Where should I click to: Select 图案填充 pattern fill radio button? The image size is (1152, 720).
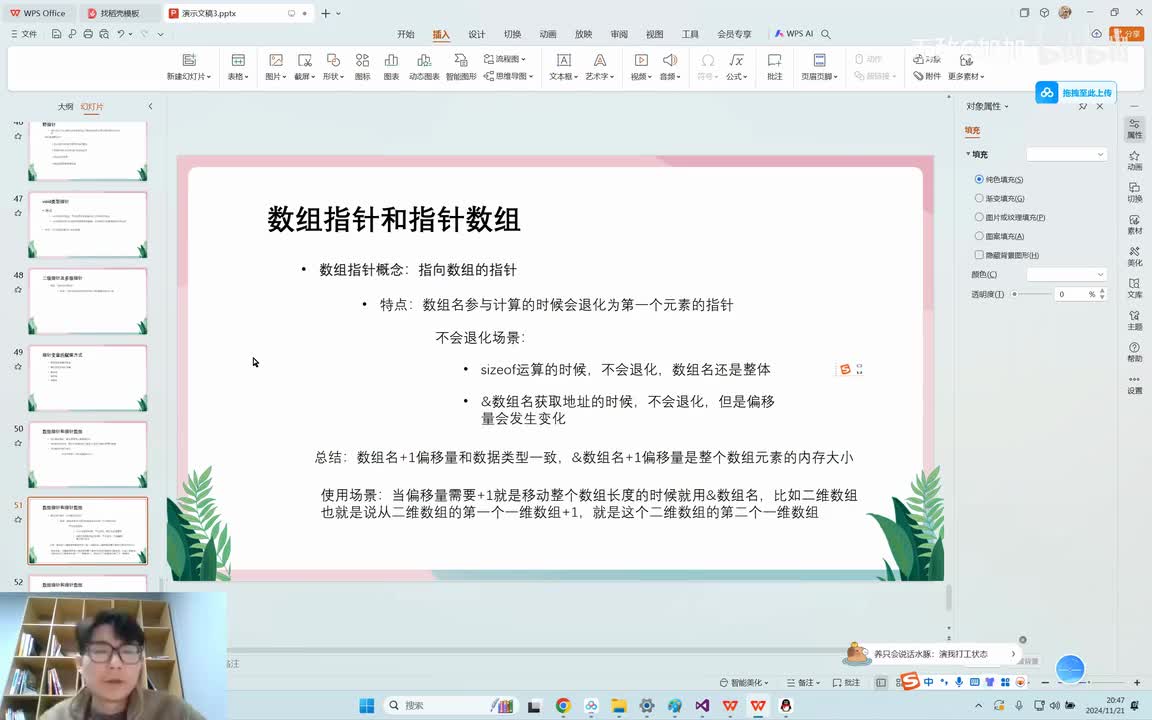[x=979, y=236]
